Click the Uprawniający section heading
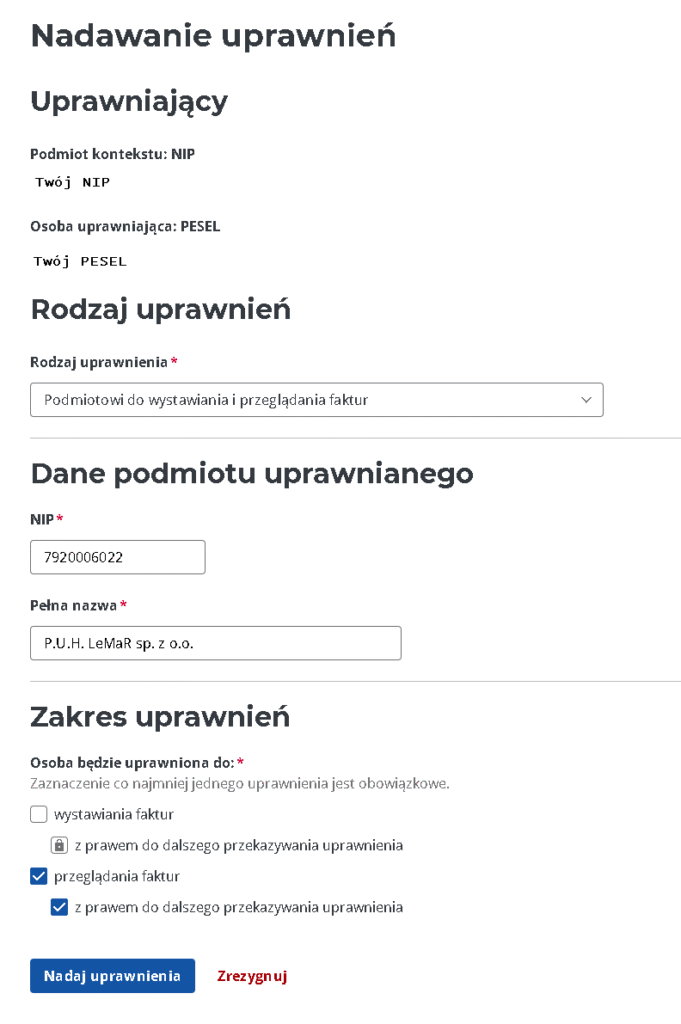681x1024 pixels. [x=130, y=101]
